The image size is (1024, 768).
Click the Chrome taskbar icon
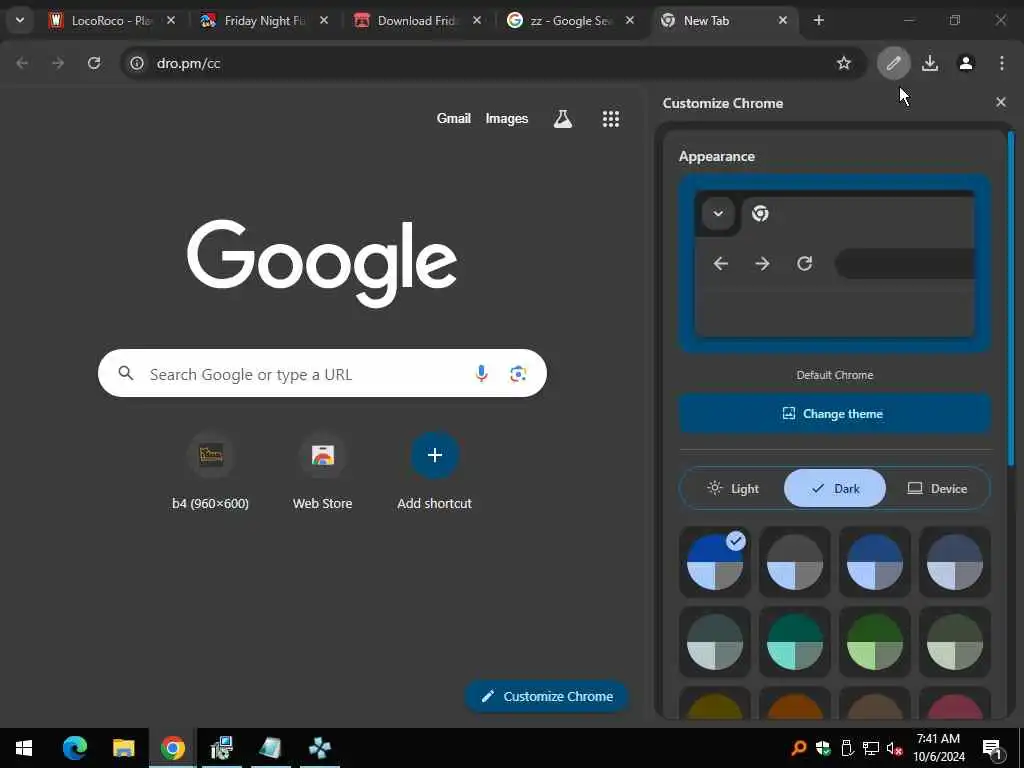172,748
